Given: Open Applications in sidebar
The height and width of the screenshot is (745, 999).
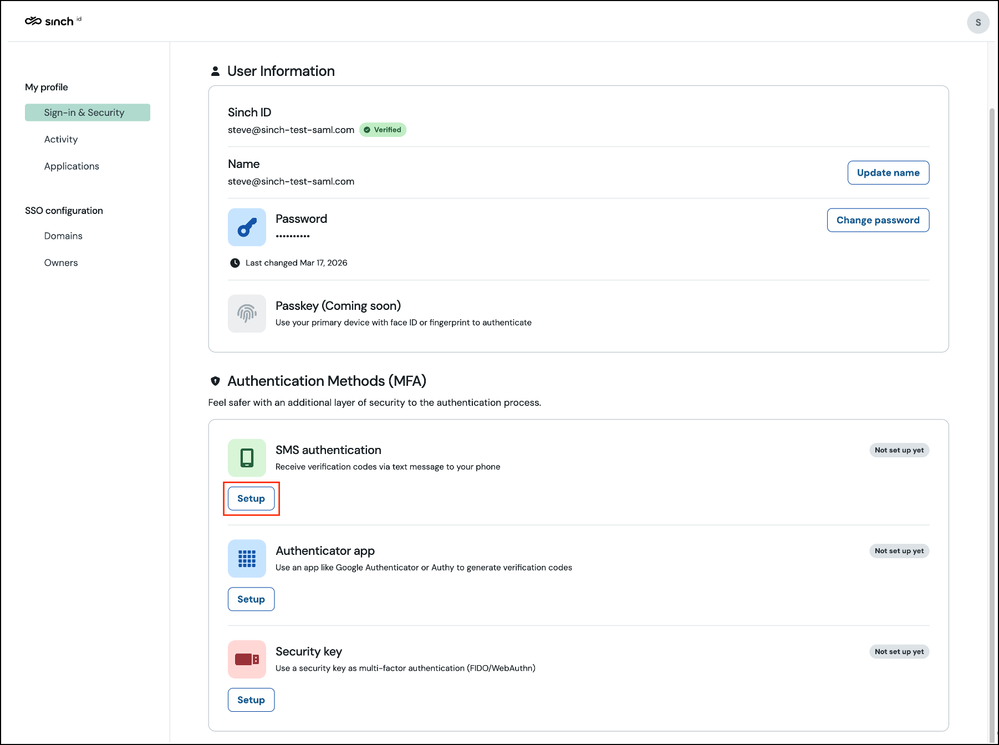Looking at the screenshot, I should [71, 166].
